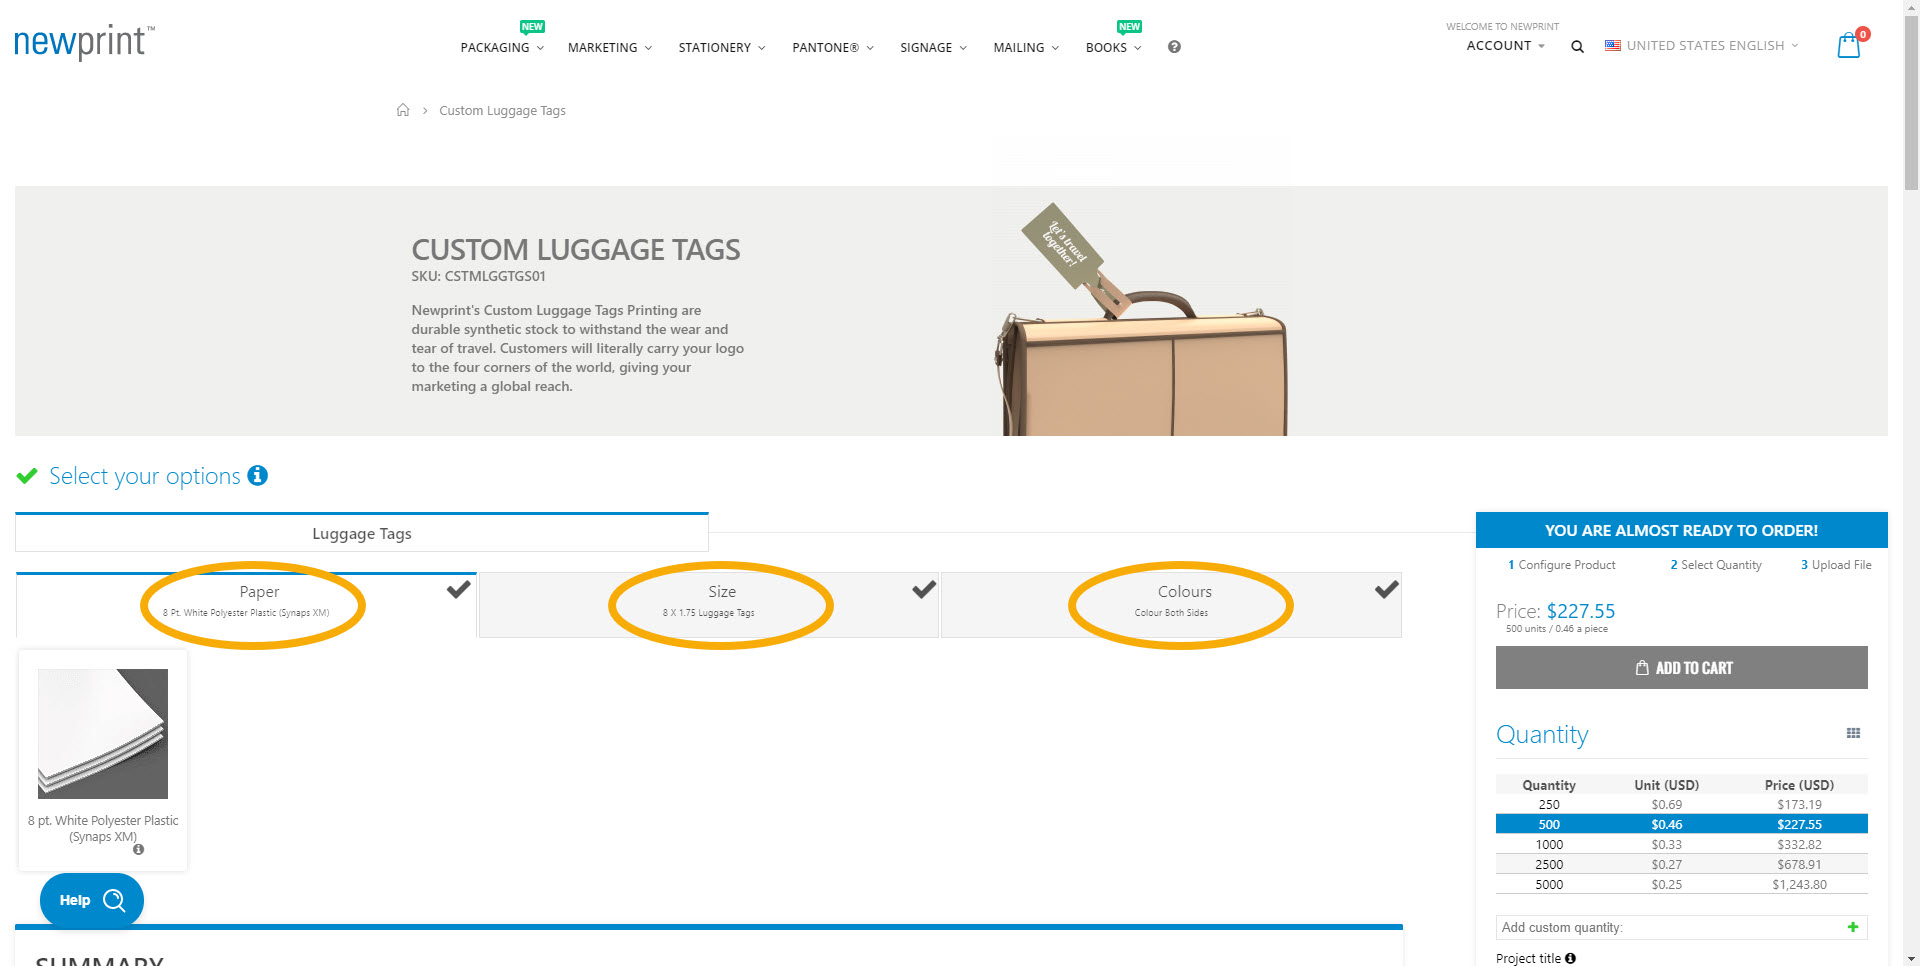Click the $173.19 price cell
Screen dimensions: 1920x966
coord(1799,804)
